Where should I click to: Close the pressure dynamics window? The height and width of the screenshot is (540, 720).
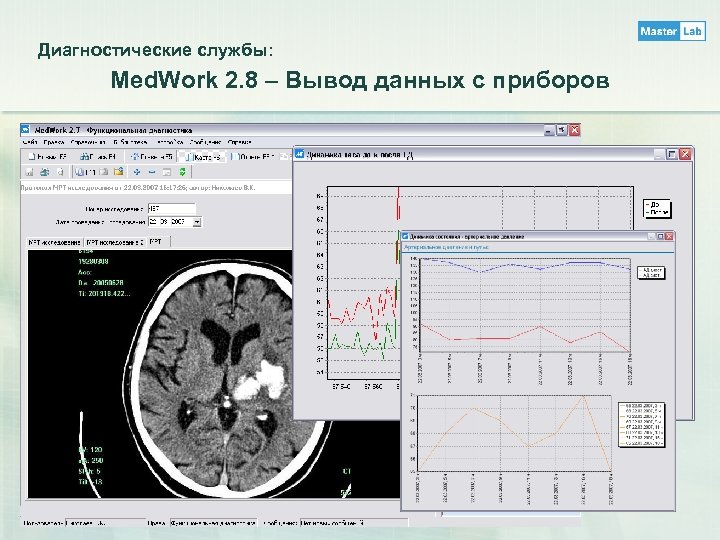[669, 236]
